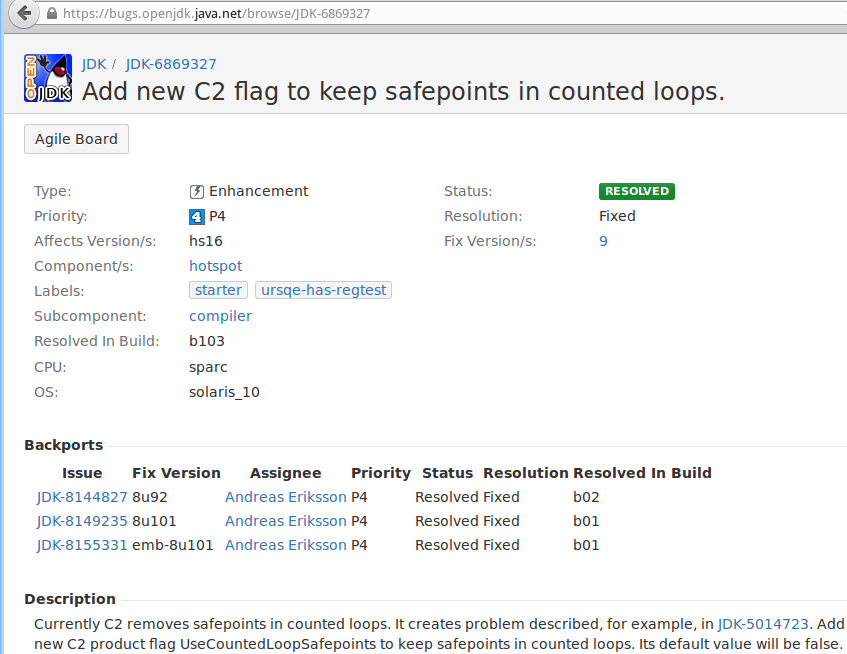Screen dimensions: 847x654
Task: Open the Agile Board
Action: pyautogui.click(x=76, y=139)
